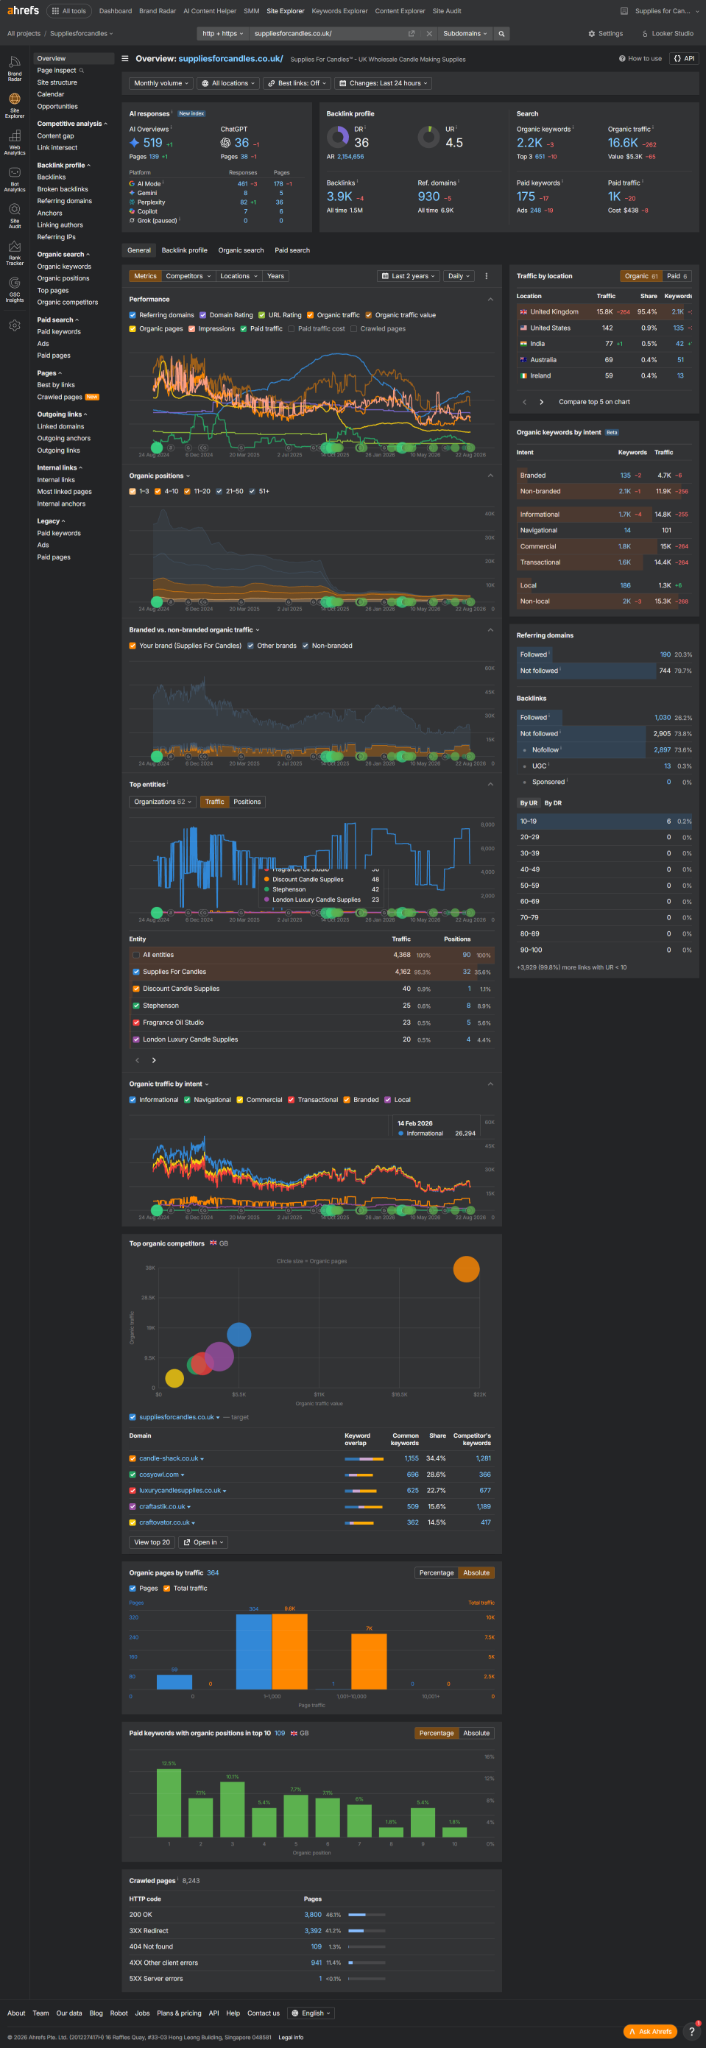Open All tools grid menu
706x2048 pixels.
(69, 11)
